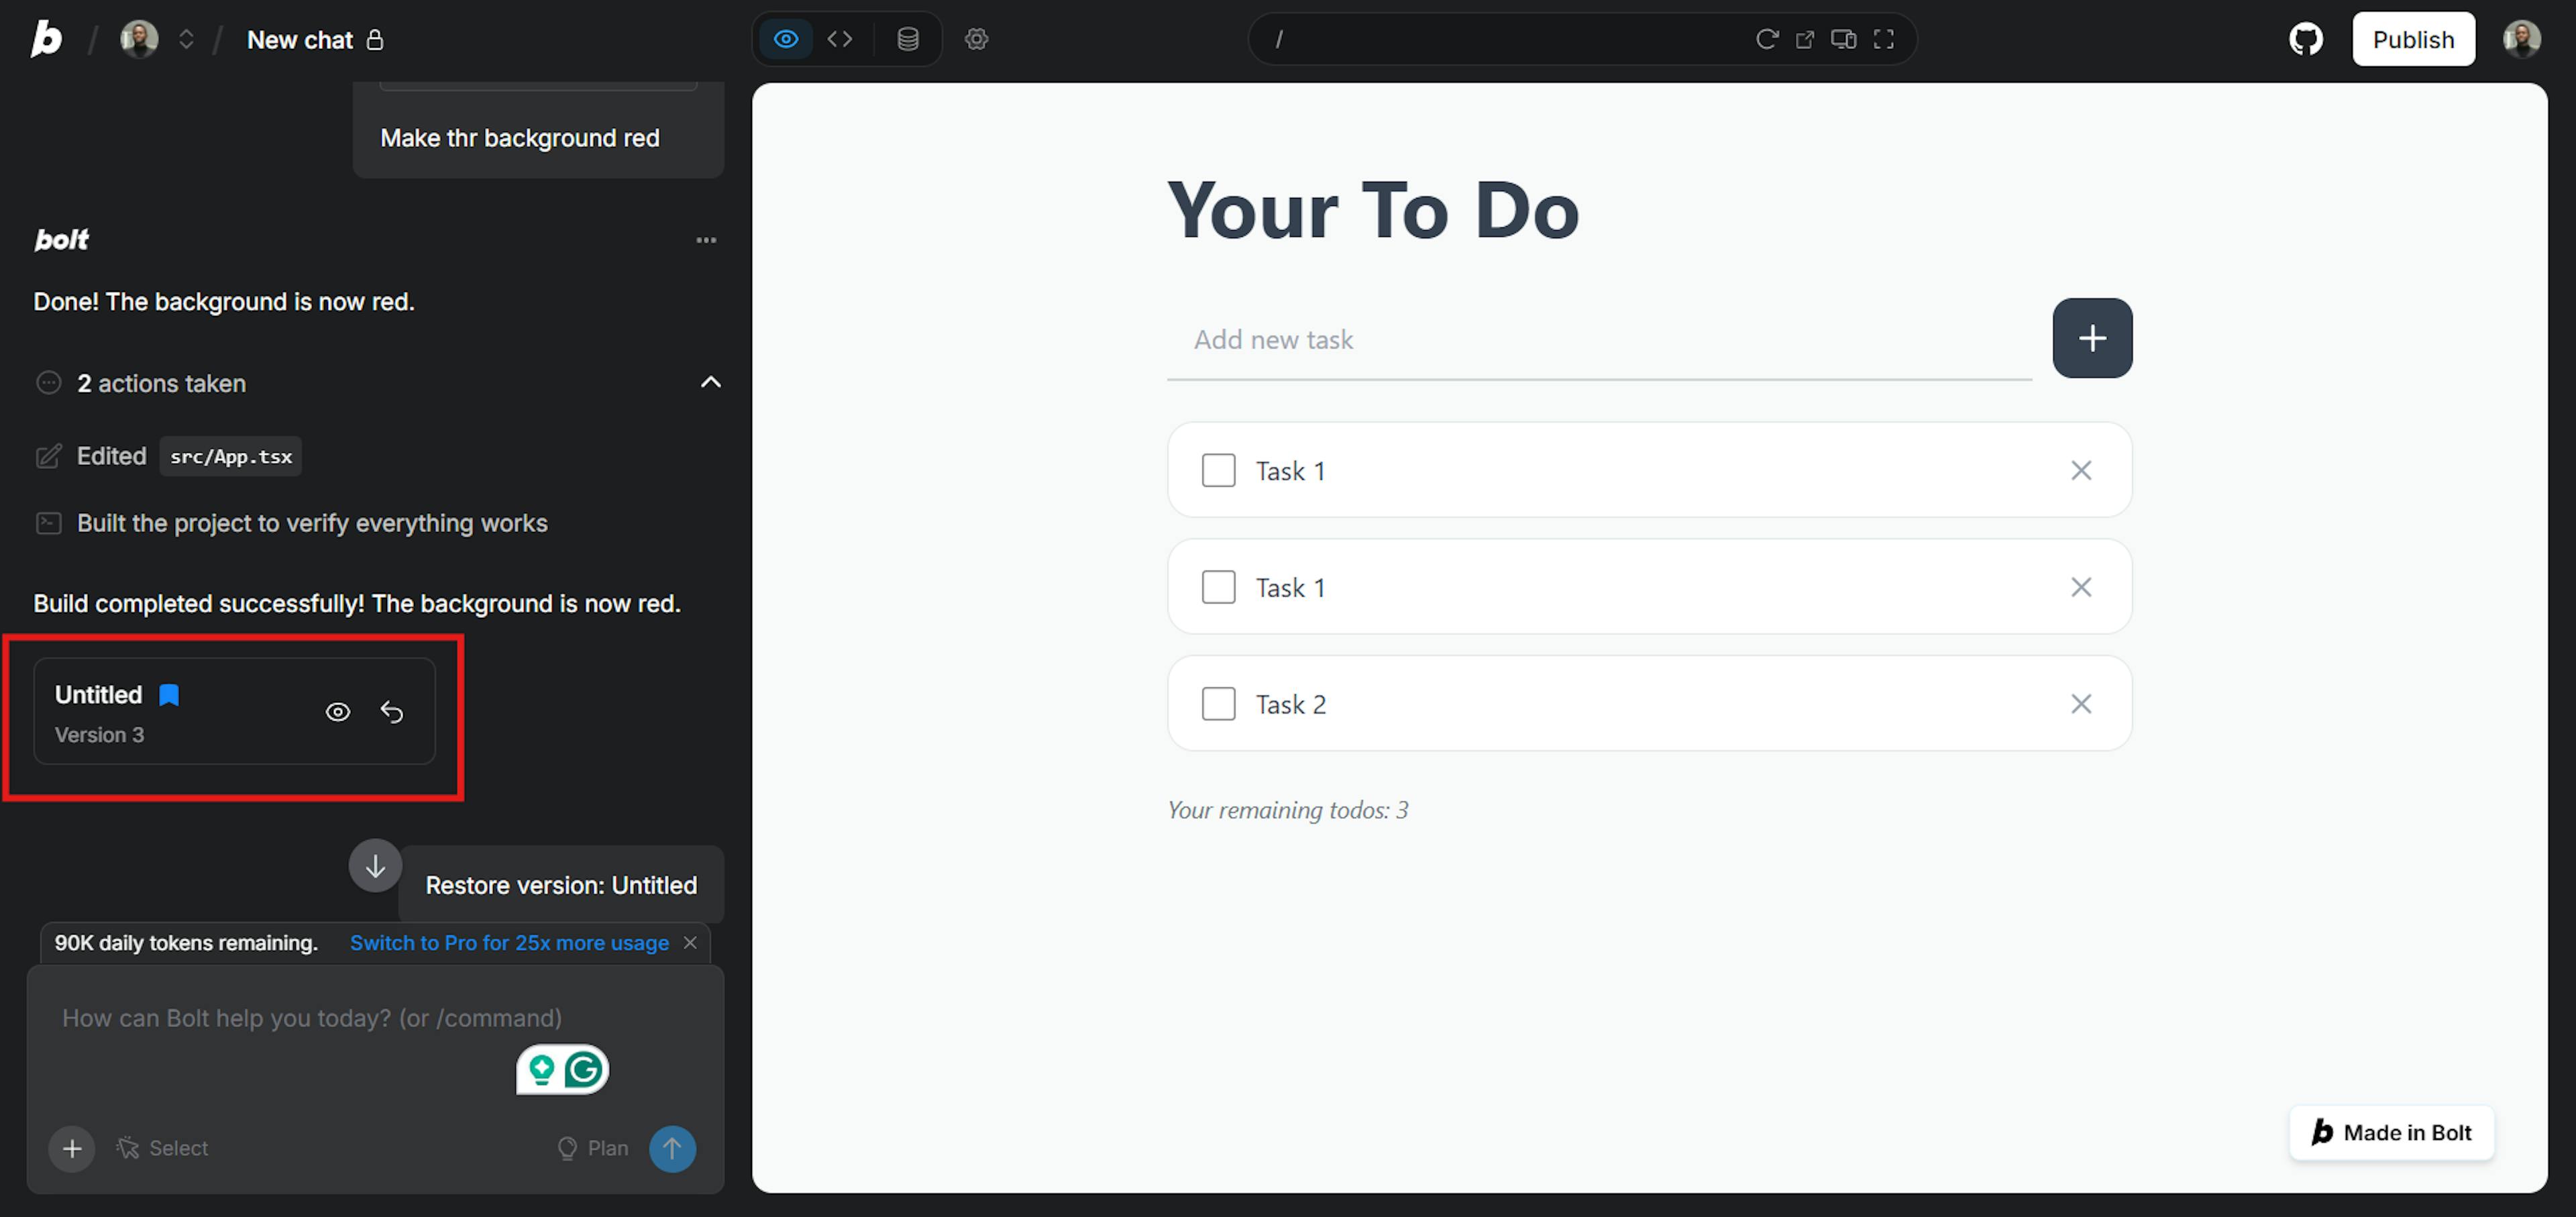This screenshot has width=2576, height=1217.
Task: Switch to the code view tab
Action: point(840,39)
